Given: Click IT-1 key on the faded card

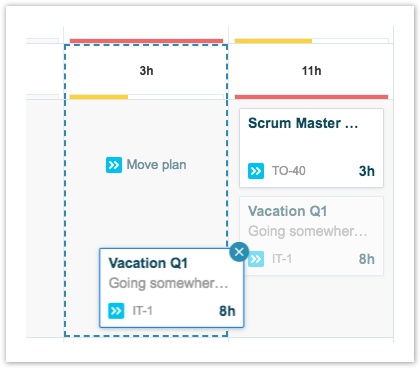Looking at the screenshot, I should [282, 259].
